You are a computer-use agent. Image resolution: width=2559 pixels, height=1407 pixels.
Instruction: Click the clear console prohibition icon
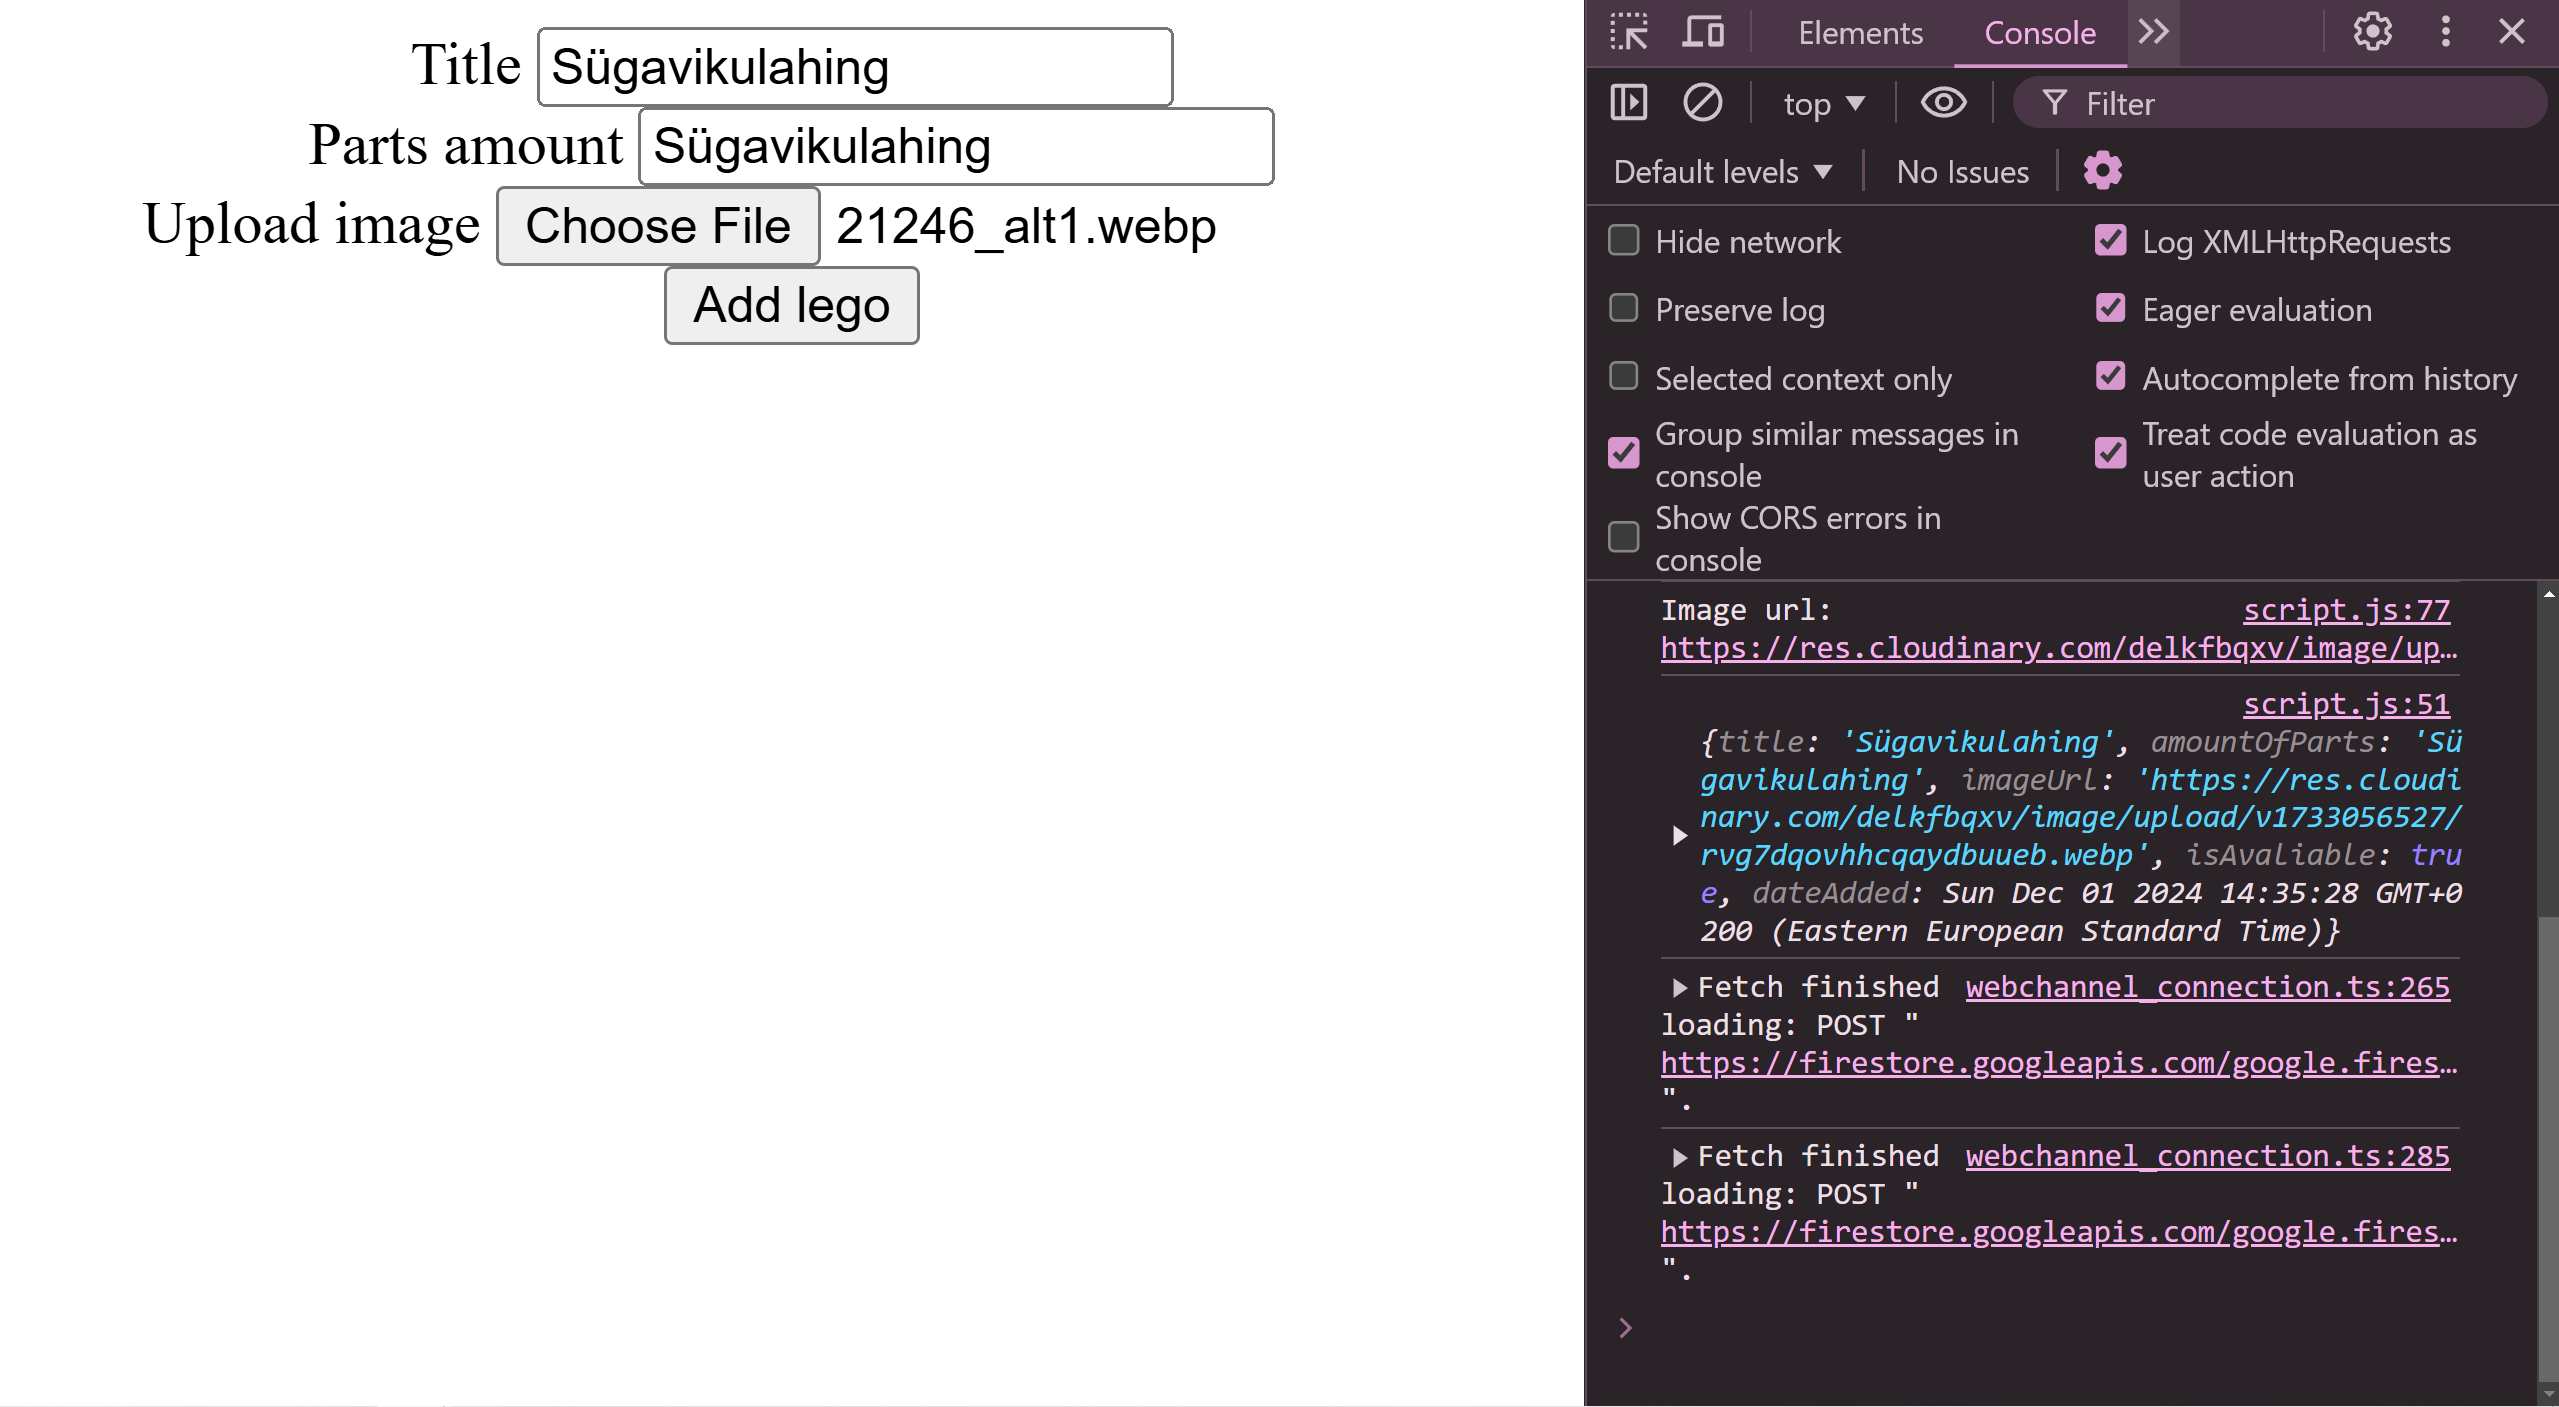[x=1700, y=102]
